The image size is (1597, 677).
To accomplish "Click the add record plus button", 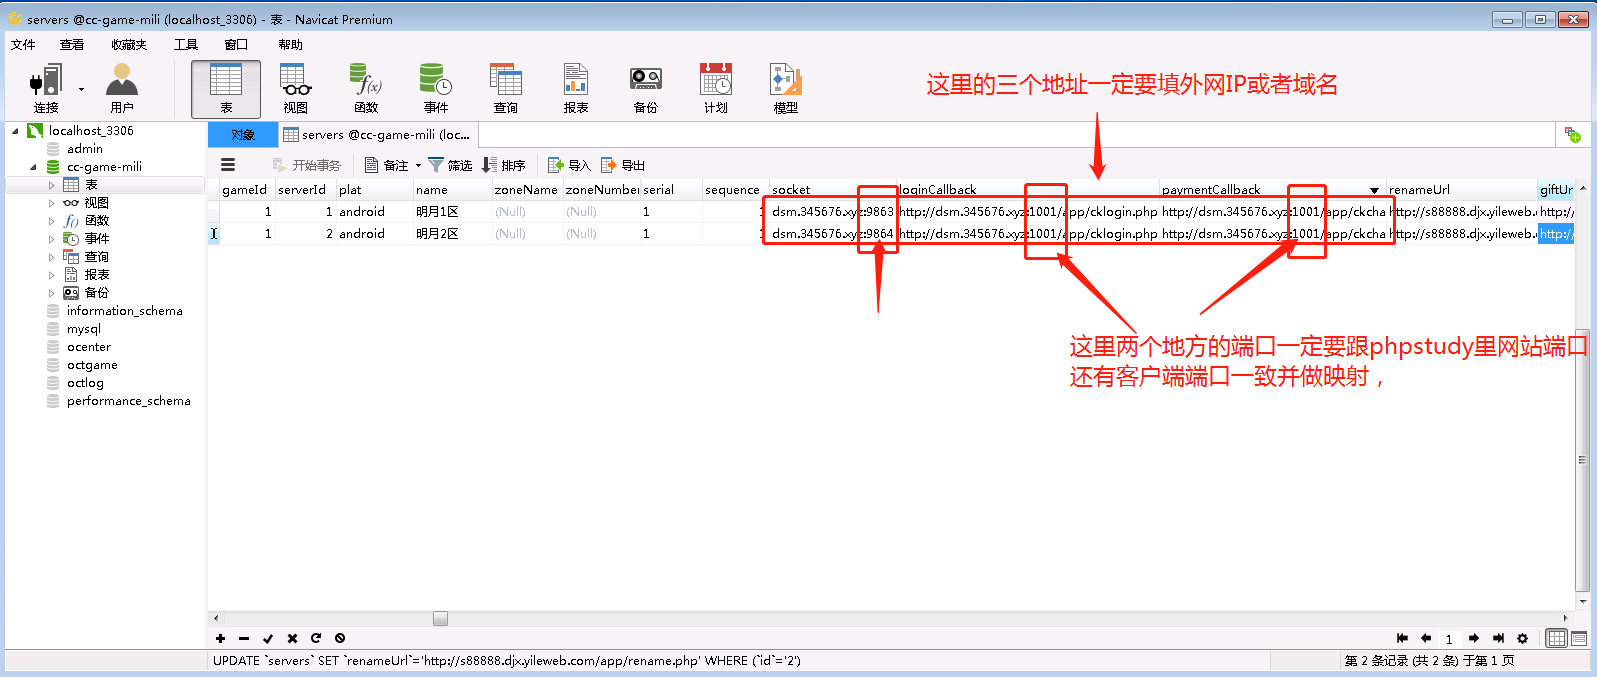I will tap(220, 638).
